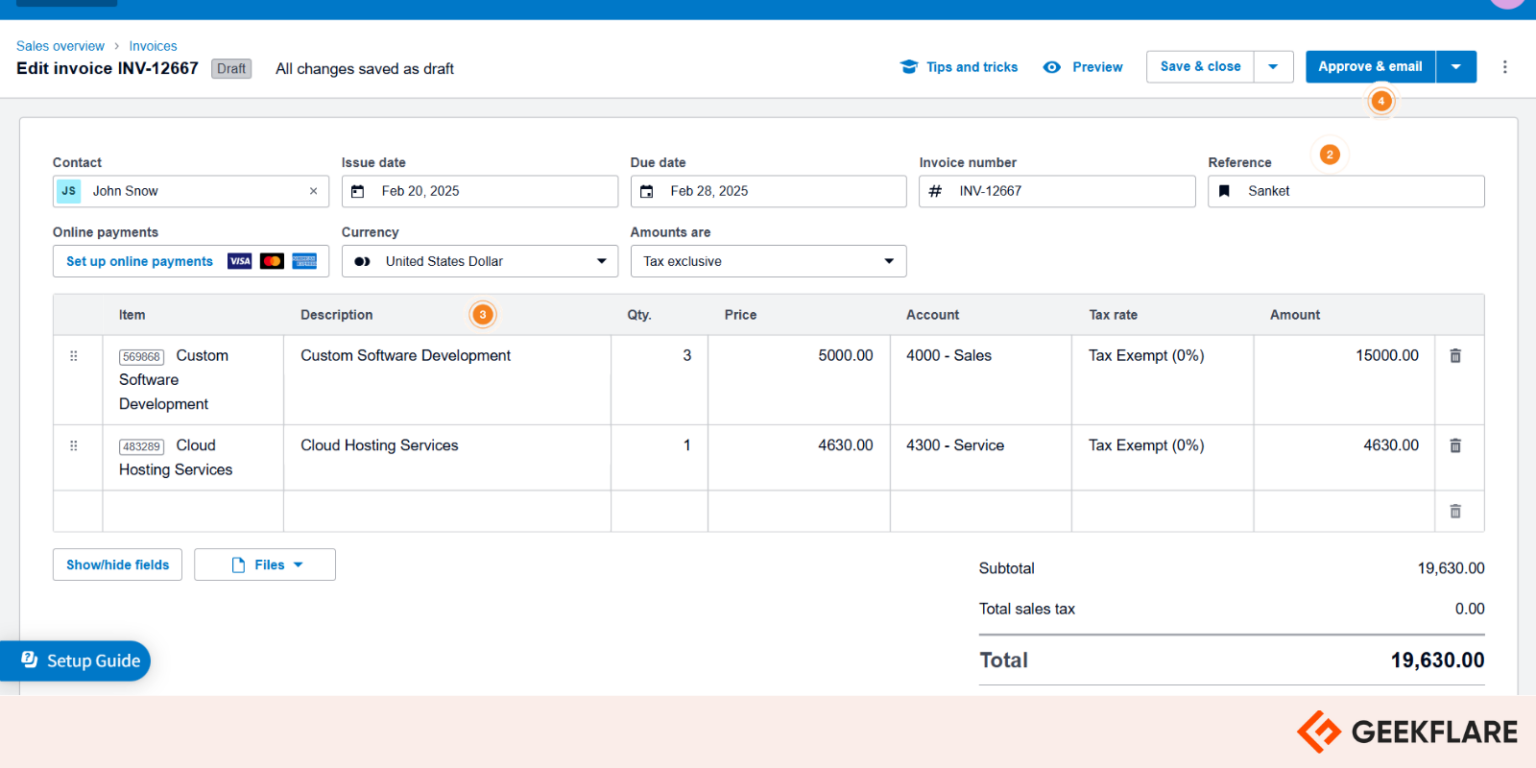Grab drag handle of Custom Software Development row
The width and height of the screenshot is (1536, 768).
[x=73, y=355]
